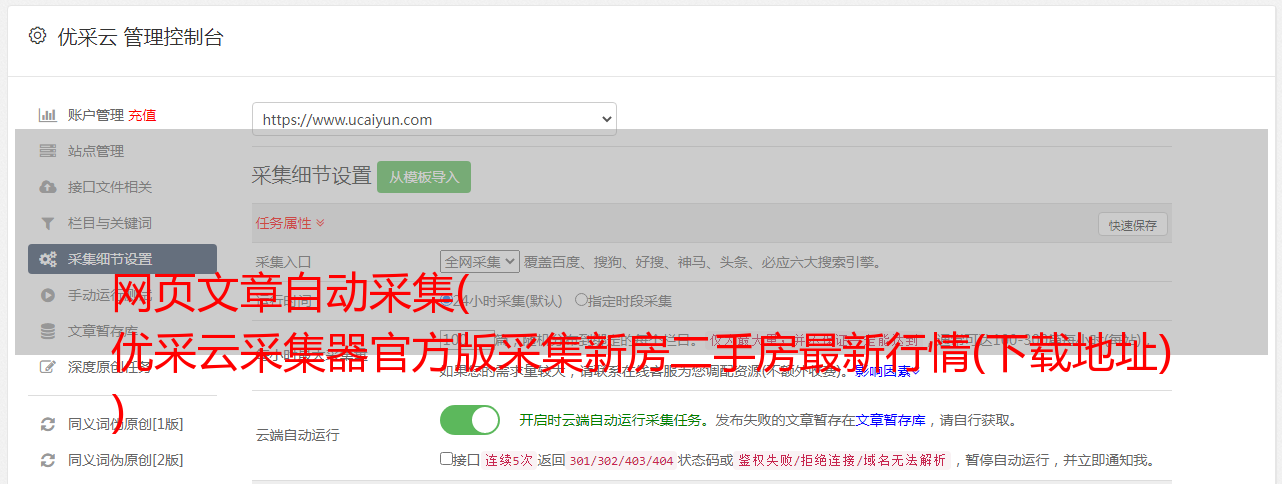Viewport: 1282px width, 484px height.
Task: Click the red 充值 link
Action: click(142, 115)
